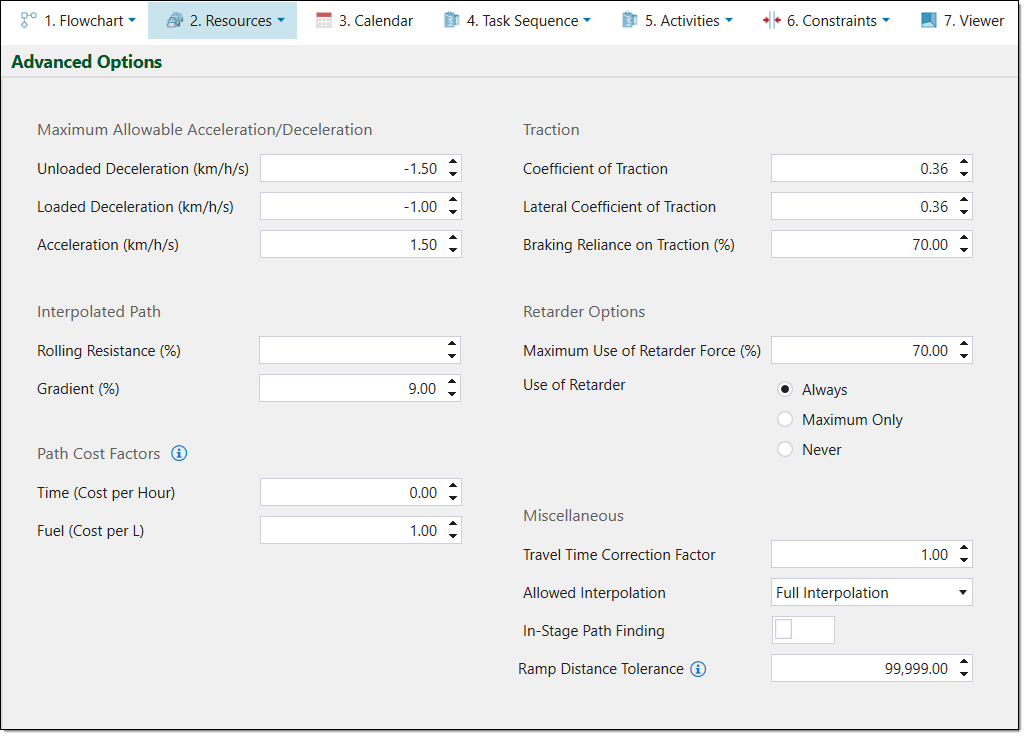The width and height of the screenshot is (1025, 736).
Task: Increase Coefficient of Traction with up arrow
Action: click(x=964, y=162)
